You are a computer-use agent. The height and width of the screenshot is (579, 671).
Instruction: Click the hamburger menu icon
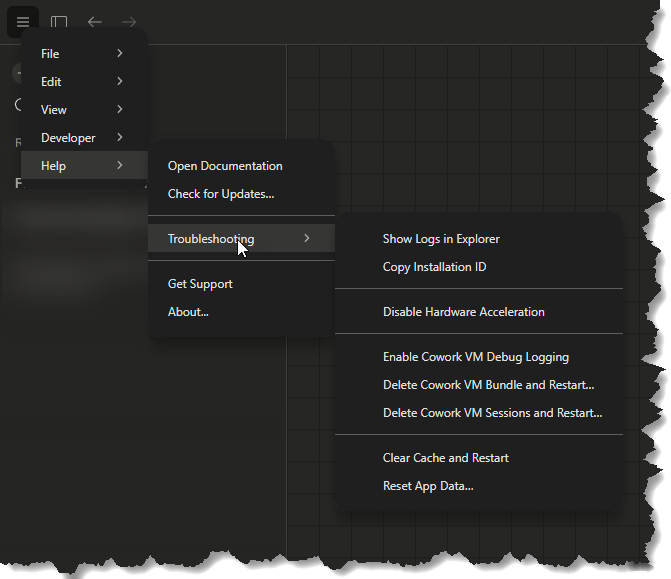point(23,21)
